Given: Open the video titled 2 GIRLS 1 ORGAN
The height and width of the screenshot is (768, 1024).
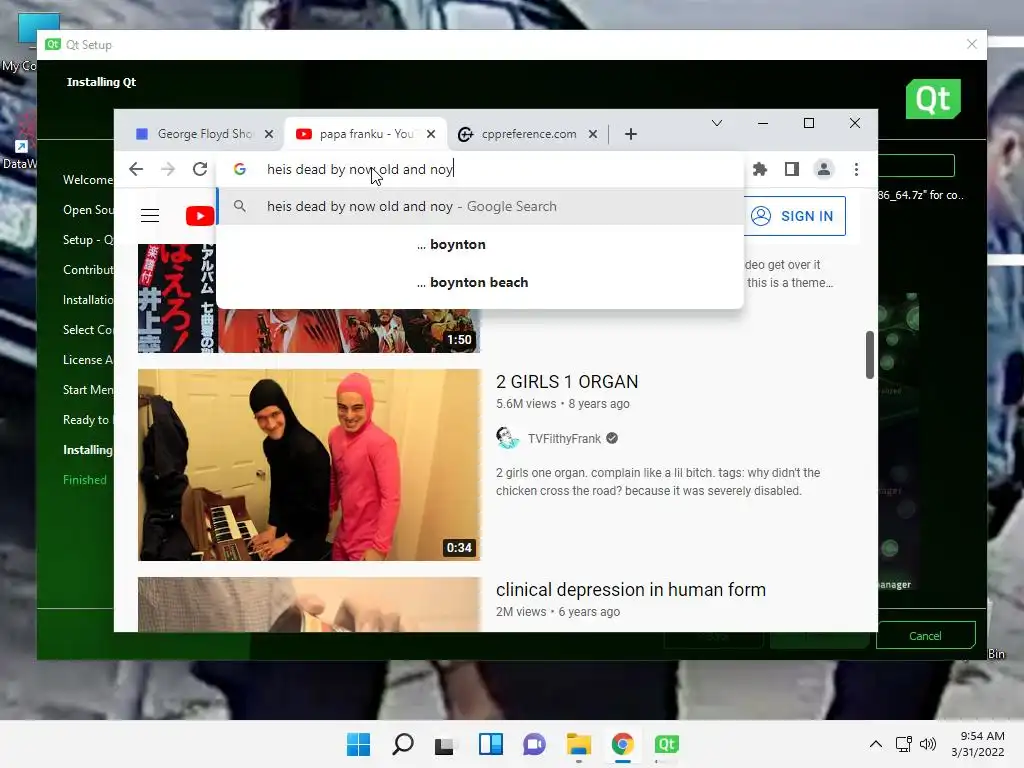Looking at the screenshot, I should coord(567,382).
